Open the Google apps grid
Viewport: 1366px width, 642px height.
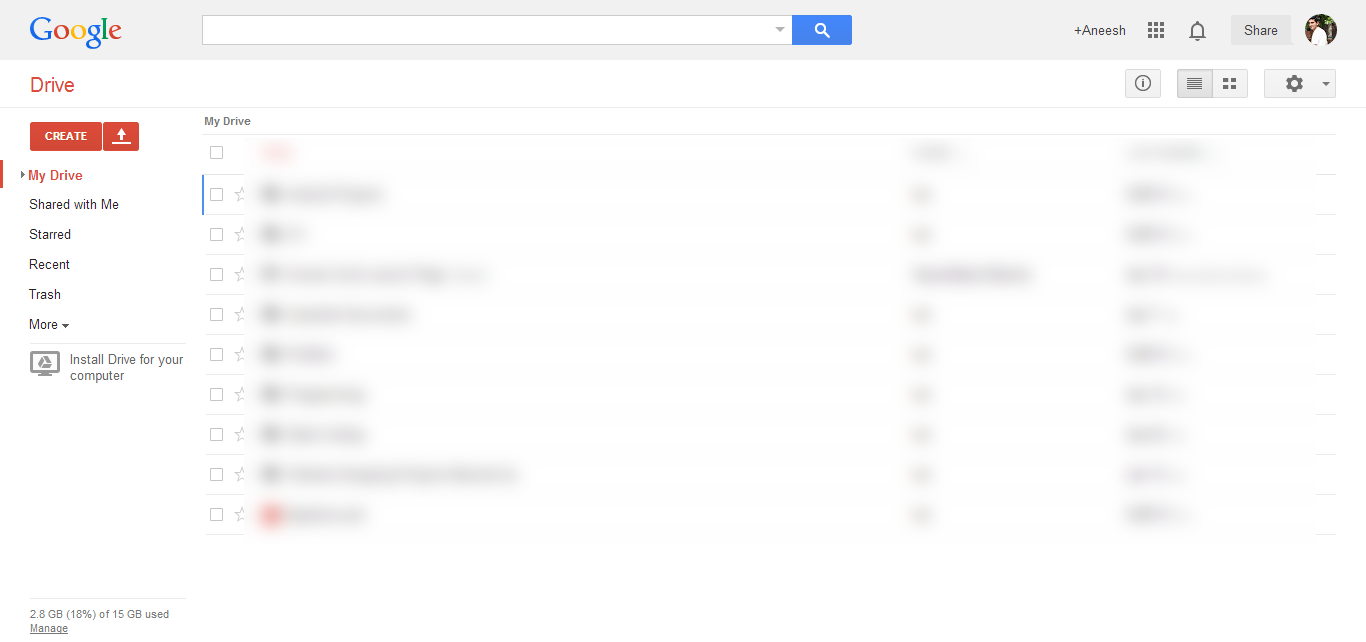[x=1156, y=30]
